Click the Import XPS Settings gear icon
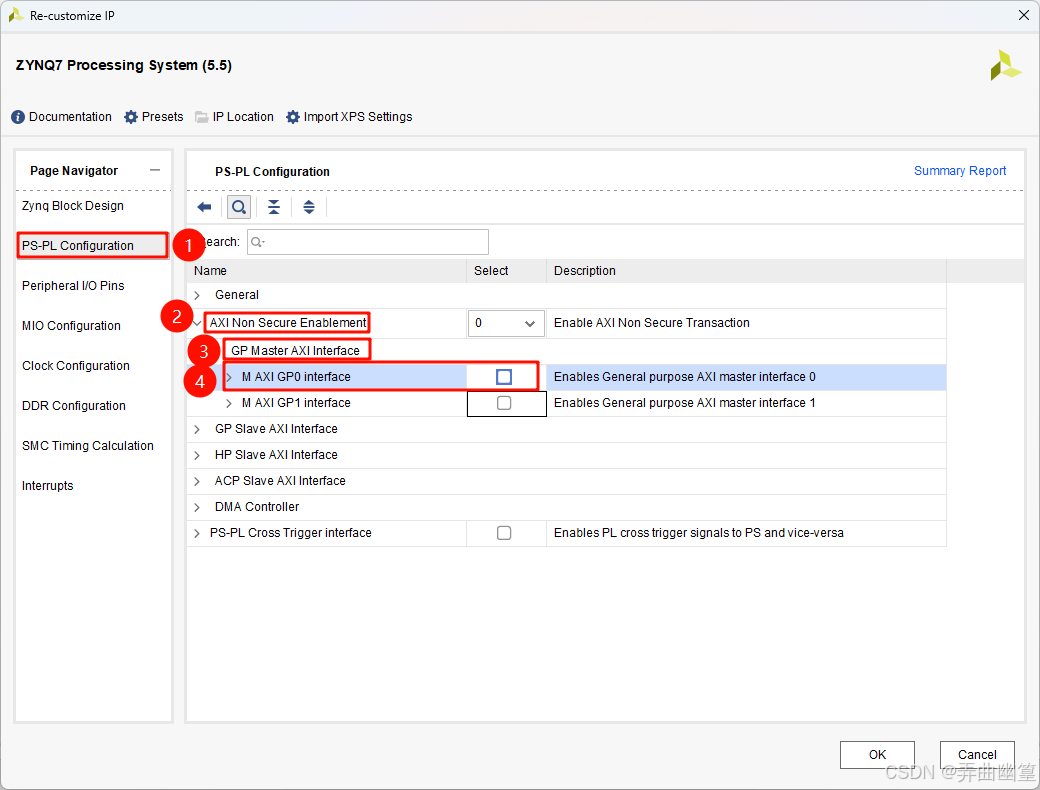 click(292, 117)
